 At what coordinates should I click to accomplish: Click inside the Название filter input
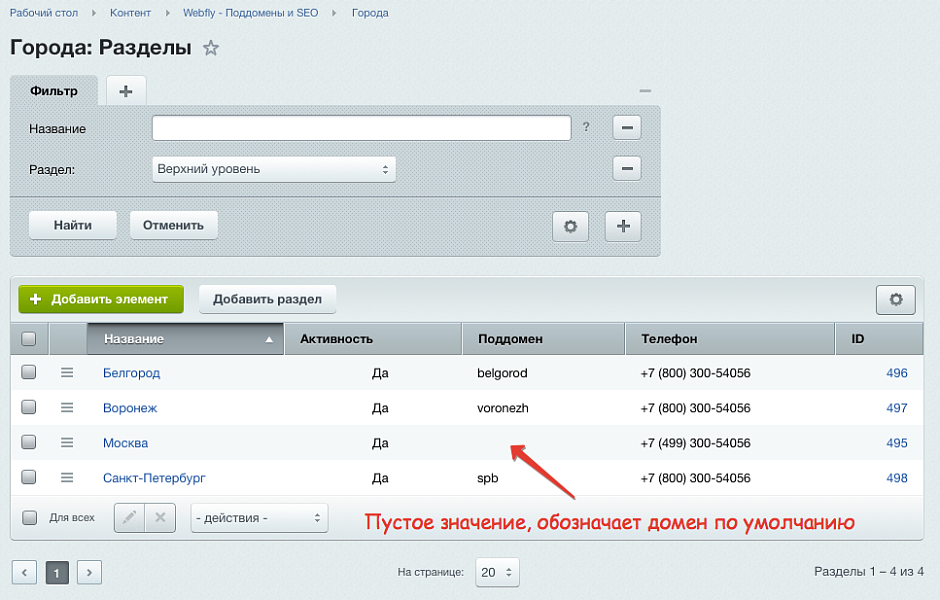pyautogui.click(x=360, y=127)
